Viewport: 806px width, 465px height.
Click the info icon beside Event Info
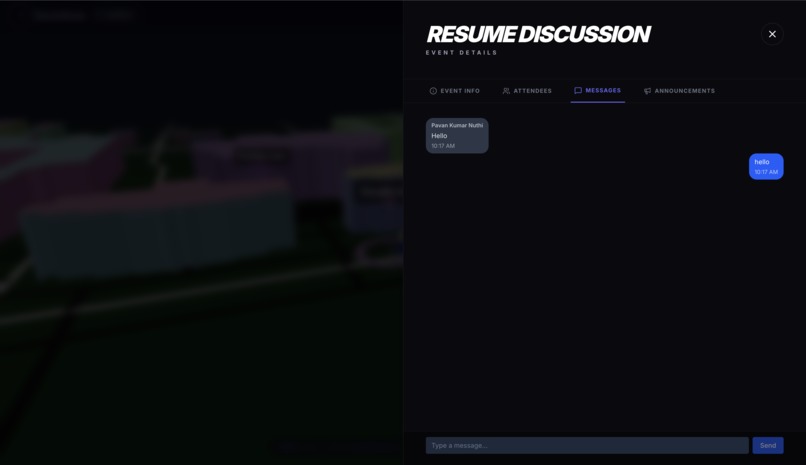click(433, 91)
